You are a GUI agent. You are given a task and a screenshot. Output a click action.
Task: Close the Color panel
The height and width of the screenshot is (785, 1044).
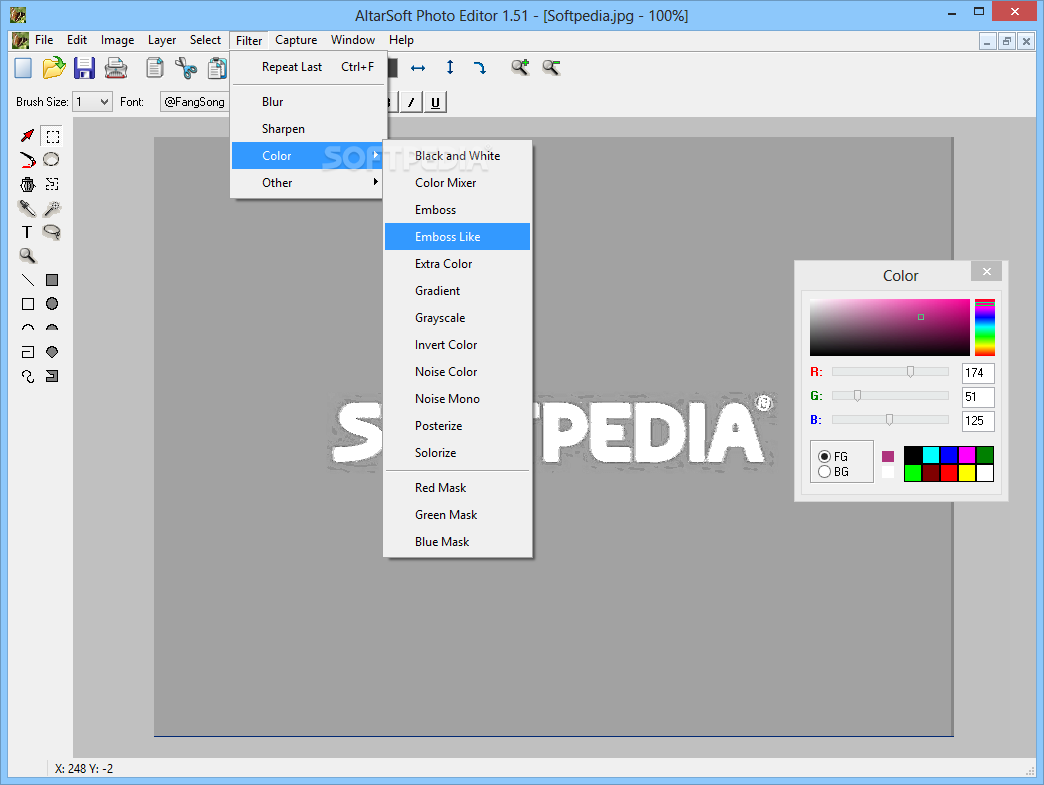point(987,271)
